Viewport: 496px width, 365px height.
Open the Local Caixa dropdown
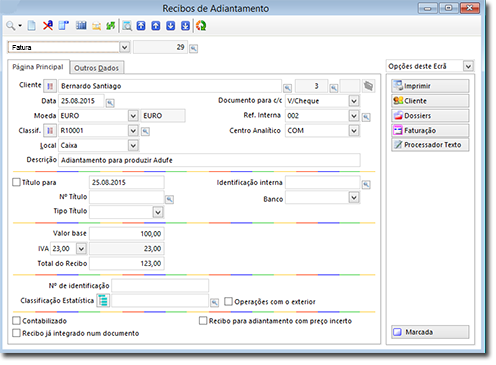(x=133, y=145)
